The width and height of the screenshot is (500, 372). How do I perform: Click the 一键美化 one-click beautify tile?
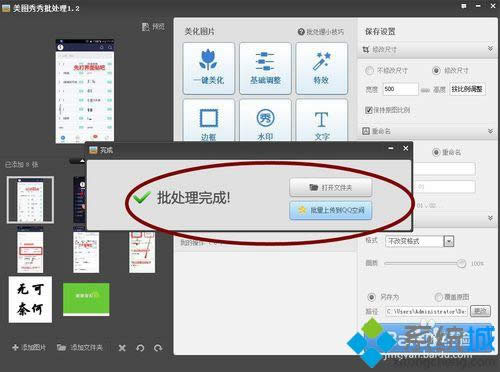pos(209,68)
